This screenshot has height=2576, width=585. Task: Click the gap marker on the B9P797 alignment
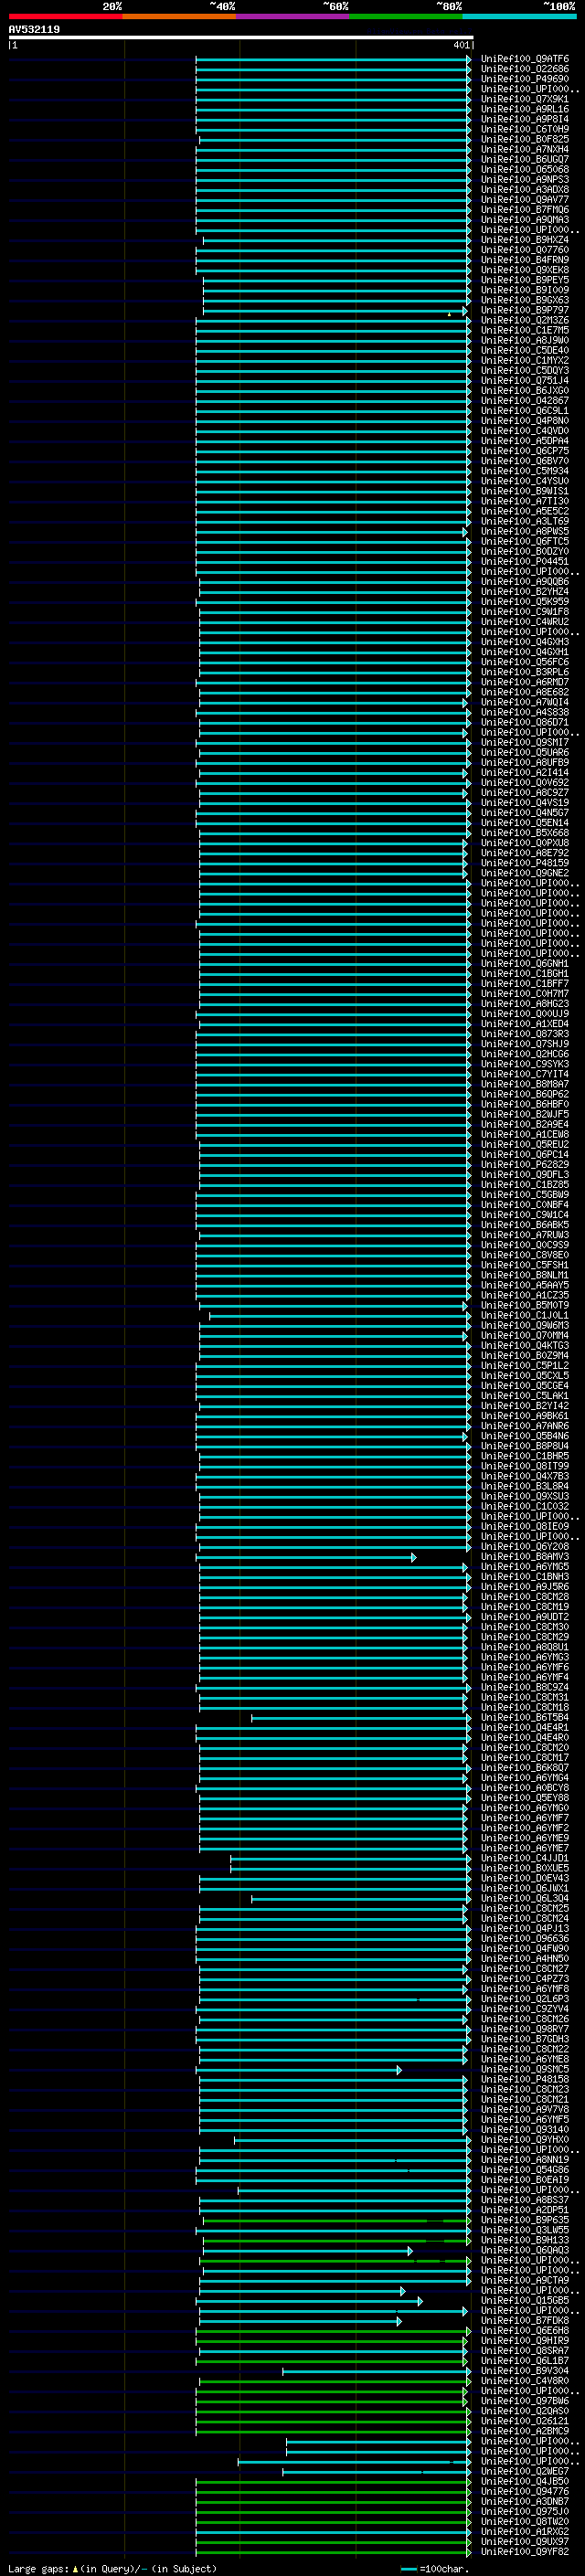coord(449,314)
